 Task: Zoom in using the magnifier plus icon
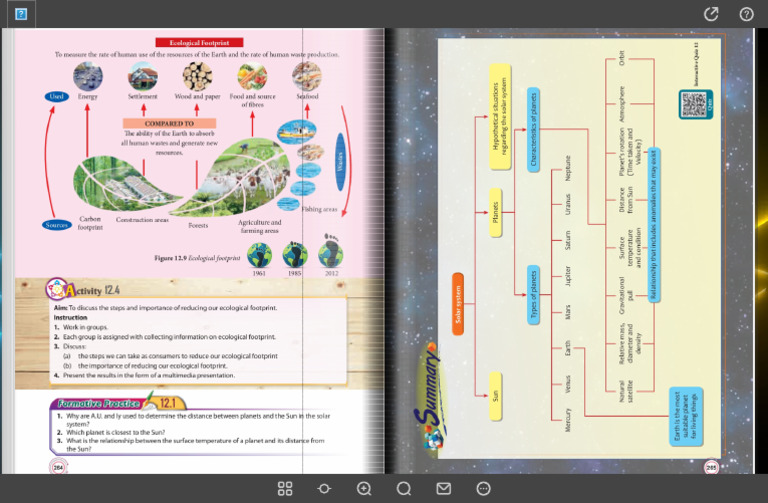tap(364, 488)
